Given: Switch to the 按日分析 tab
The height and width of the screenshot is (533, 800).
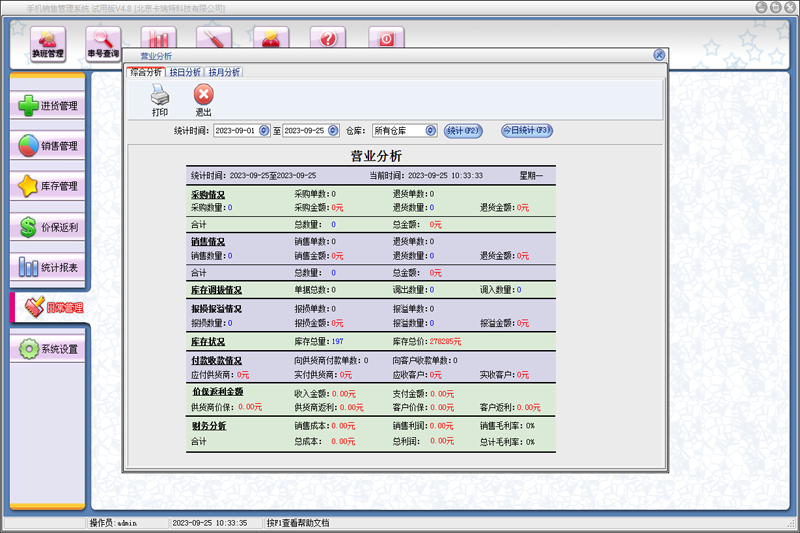Looking at the screenshot, I should pyautogui.click(x=185, y=72).
